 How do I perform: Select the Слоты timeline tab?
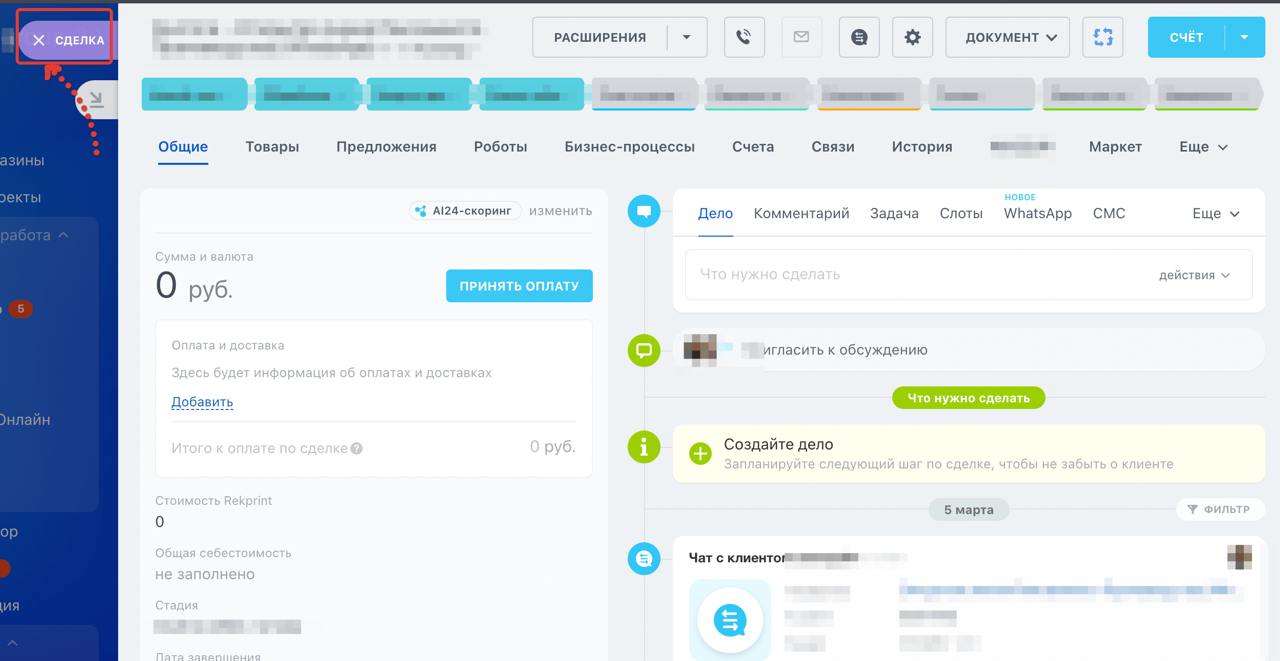pyautogui.click(x=961, y=213)
